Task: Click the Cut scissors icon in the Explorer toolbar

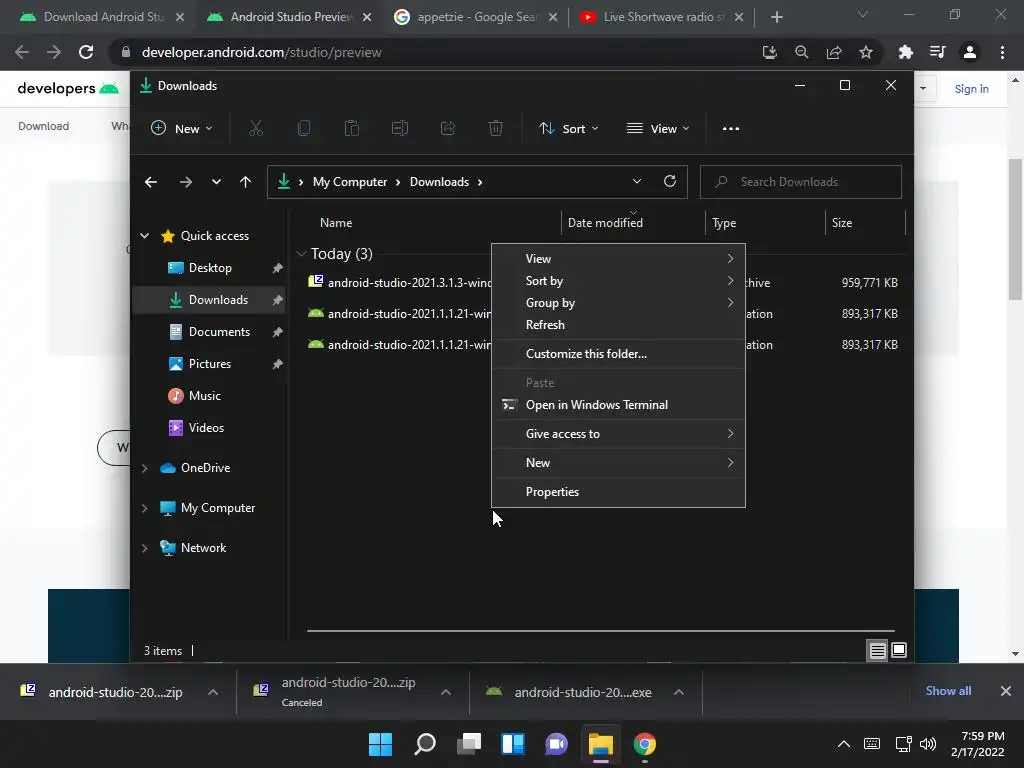Action: coord(255,129)
